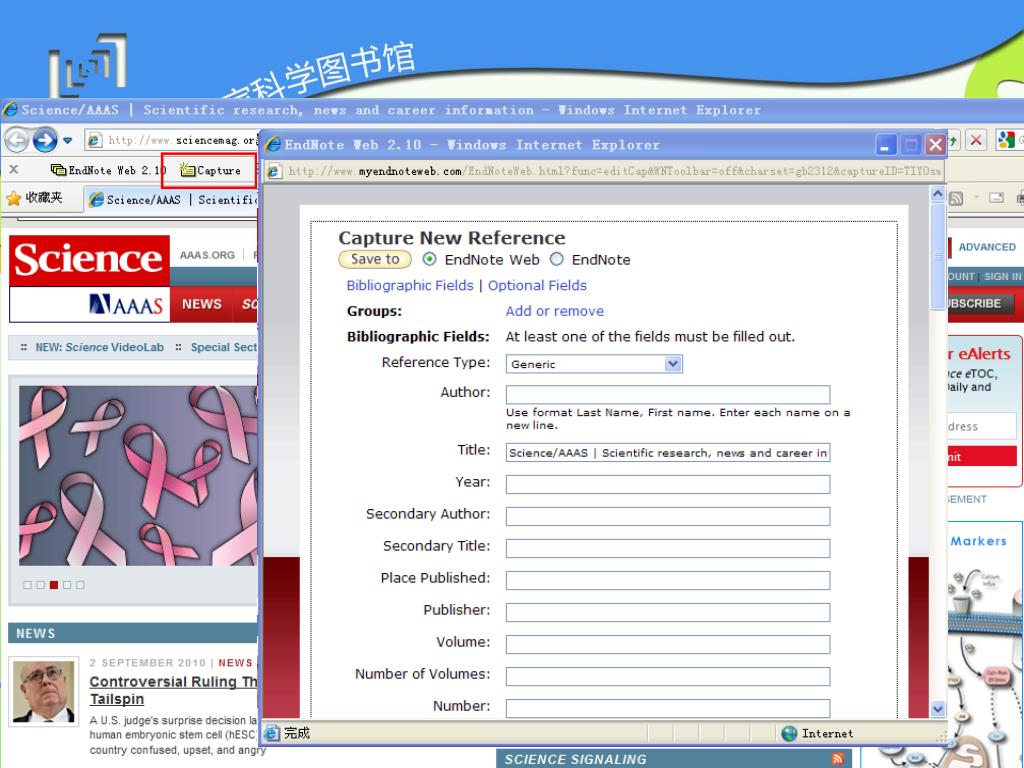Select the EndNote Web radio button

tap(429, 259)
